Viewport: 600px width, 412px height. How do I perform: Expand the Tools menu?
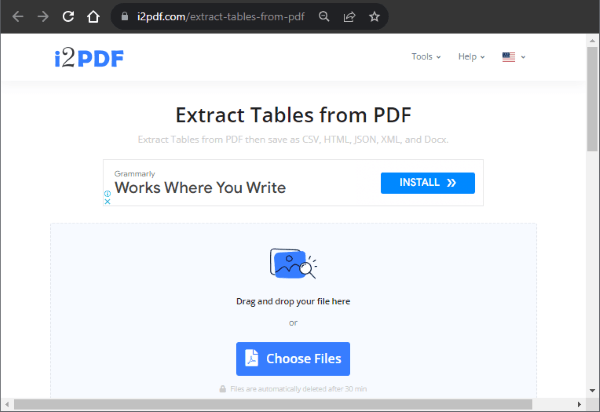(426, 57)
